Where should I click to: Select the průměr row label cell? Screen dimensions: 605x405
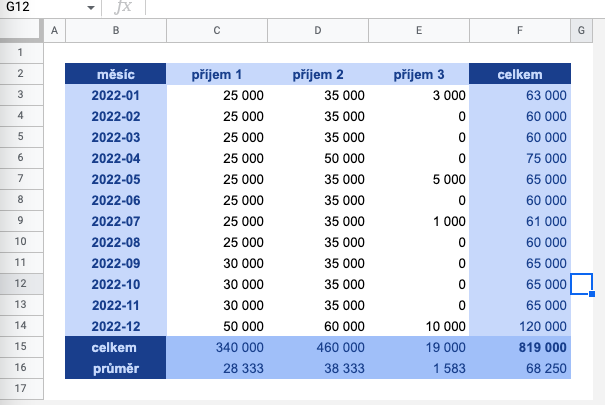116,368
